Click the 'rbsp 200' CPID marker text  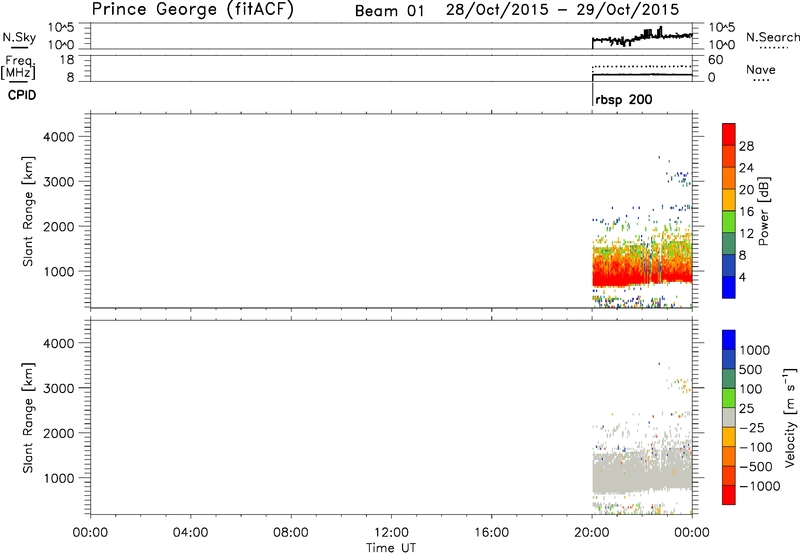(623, 99)
